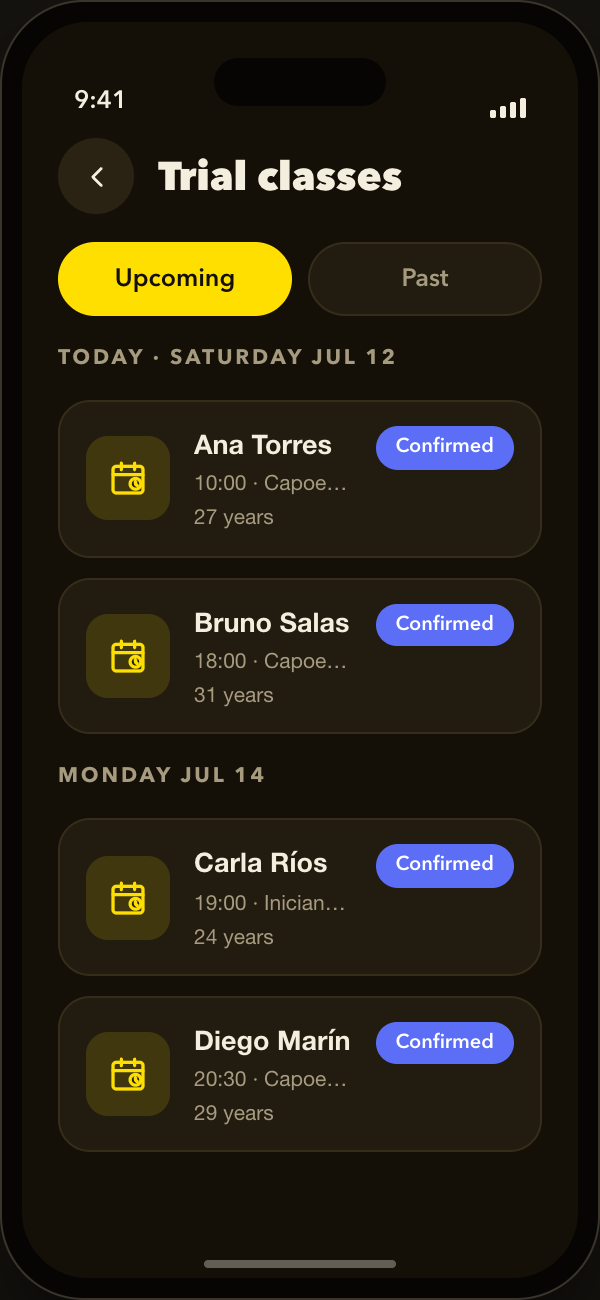
Task: Select Ana Torres Confirmed badge
Action: [445, 447]
